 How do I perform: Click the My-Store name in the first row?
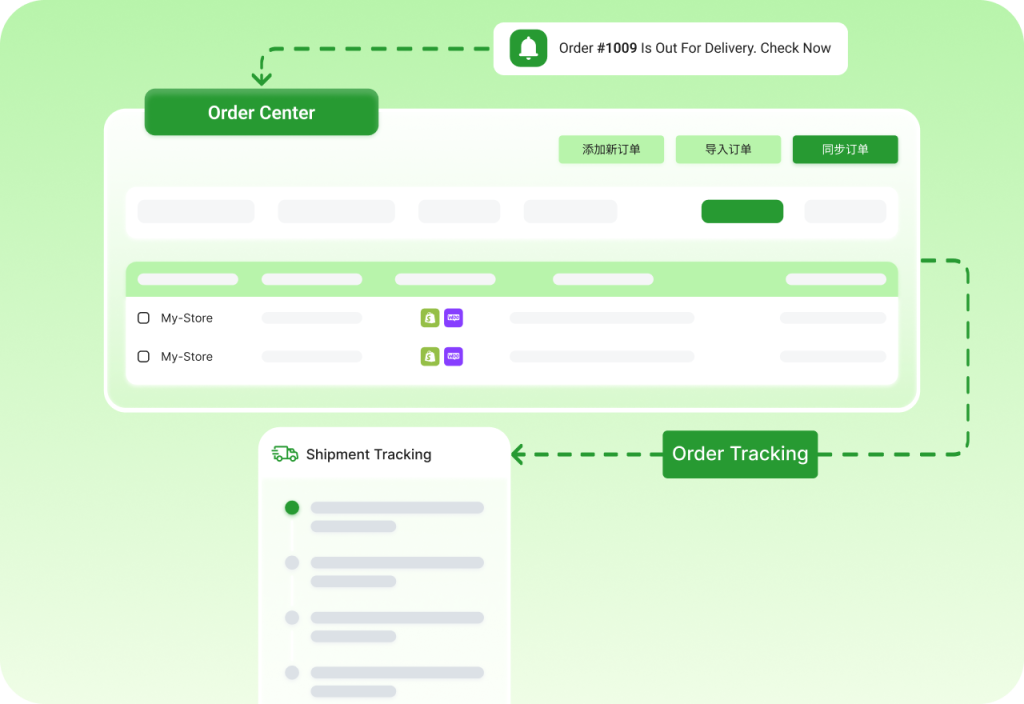187,318
